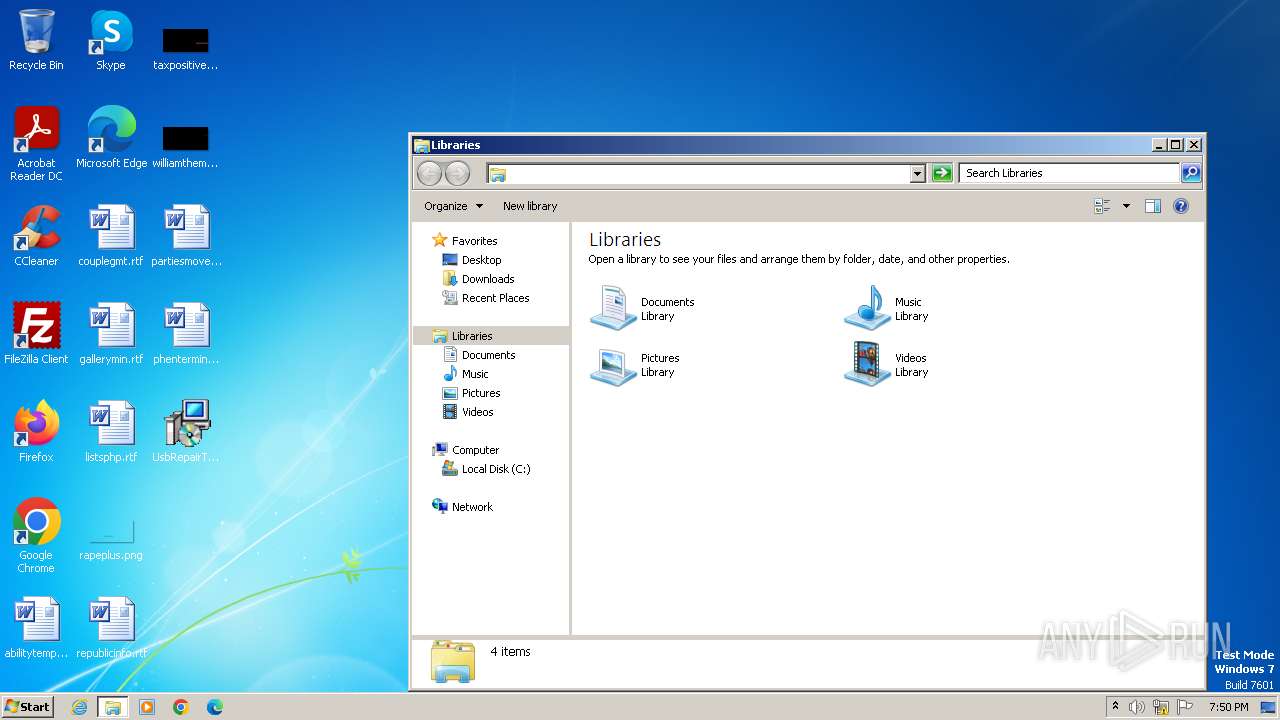The width and height of the screenshot is (1280, 720).
Task: Select Videos in the navigation tree
Action: point(468,412)
